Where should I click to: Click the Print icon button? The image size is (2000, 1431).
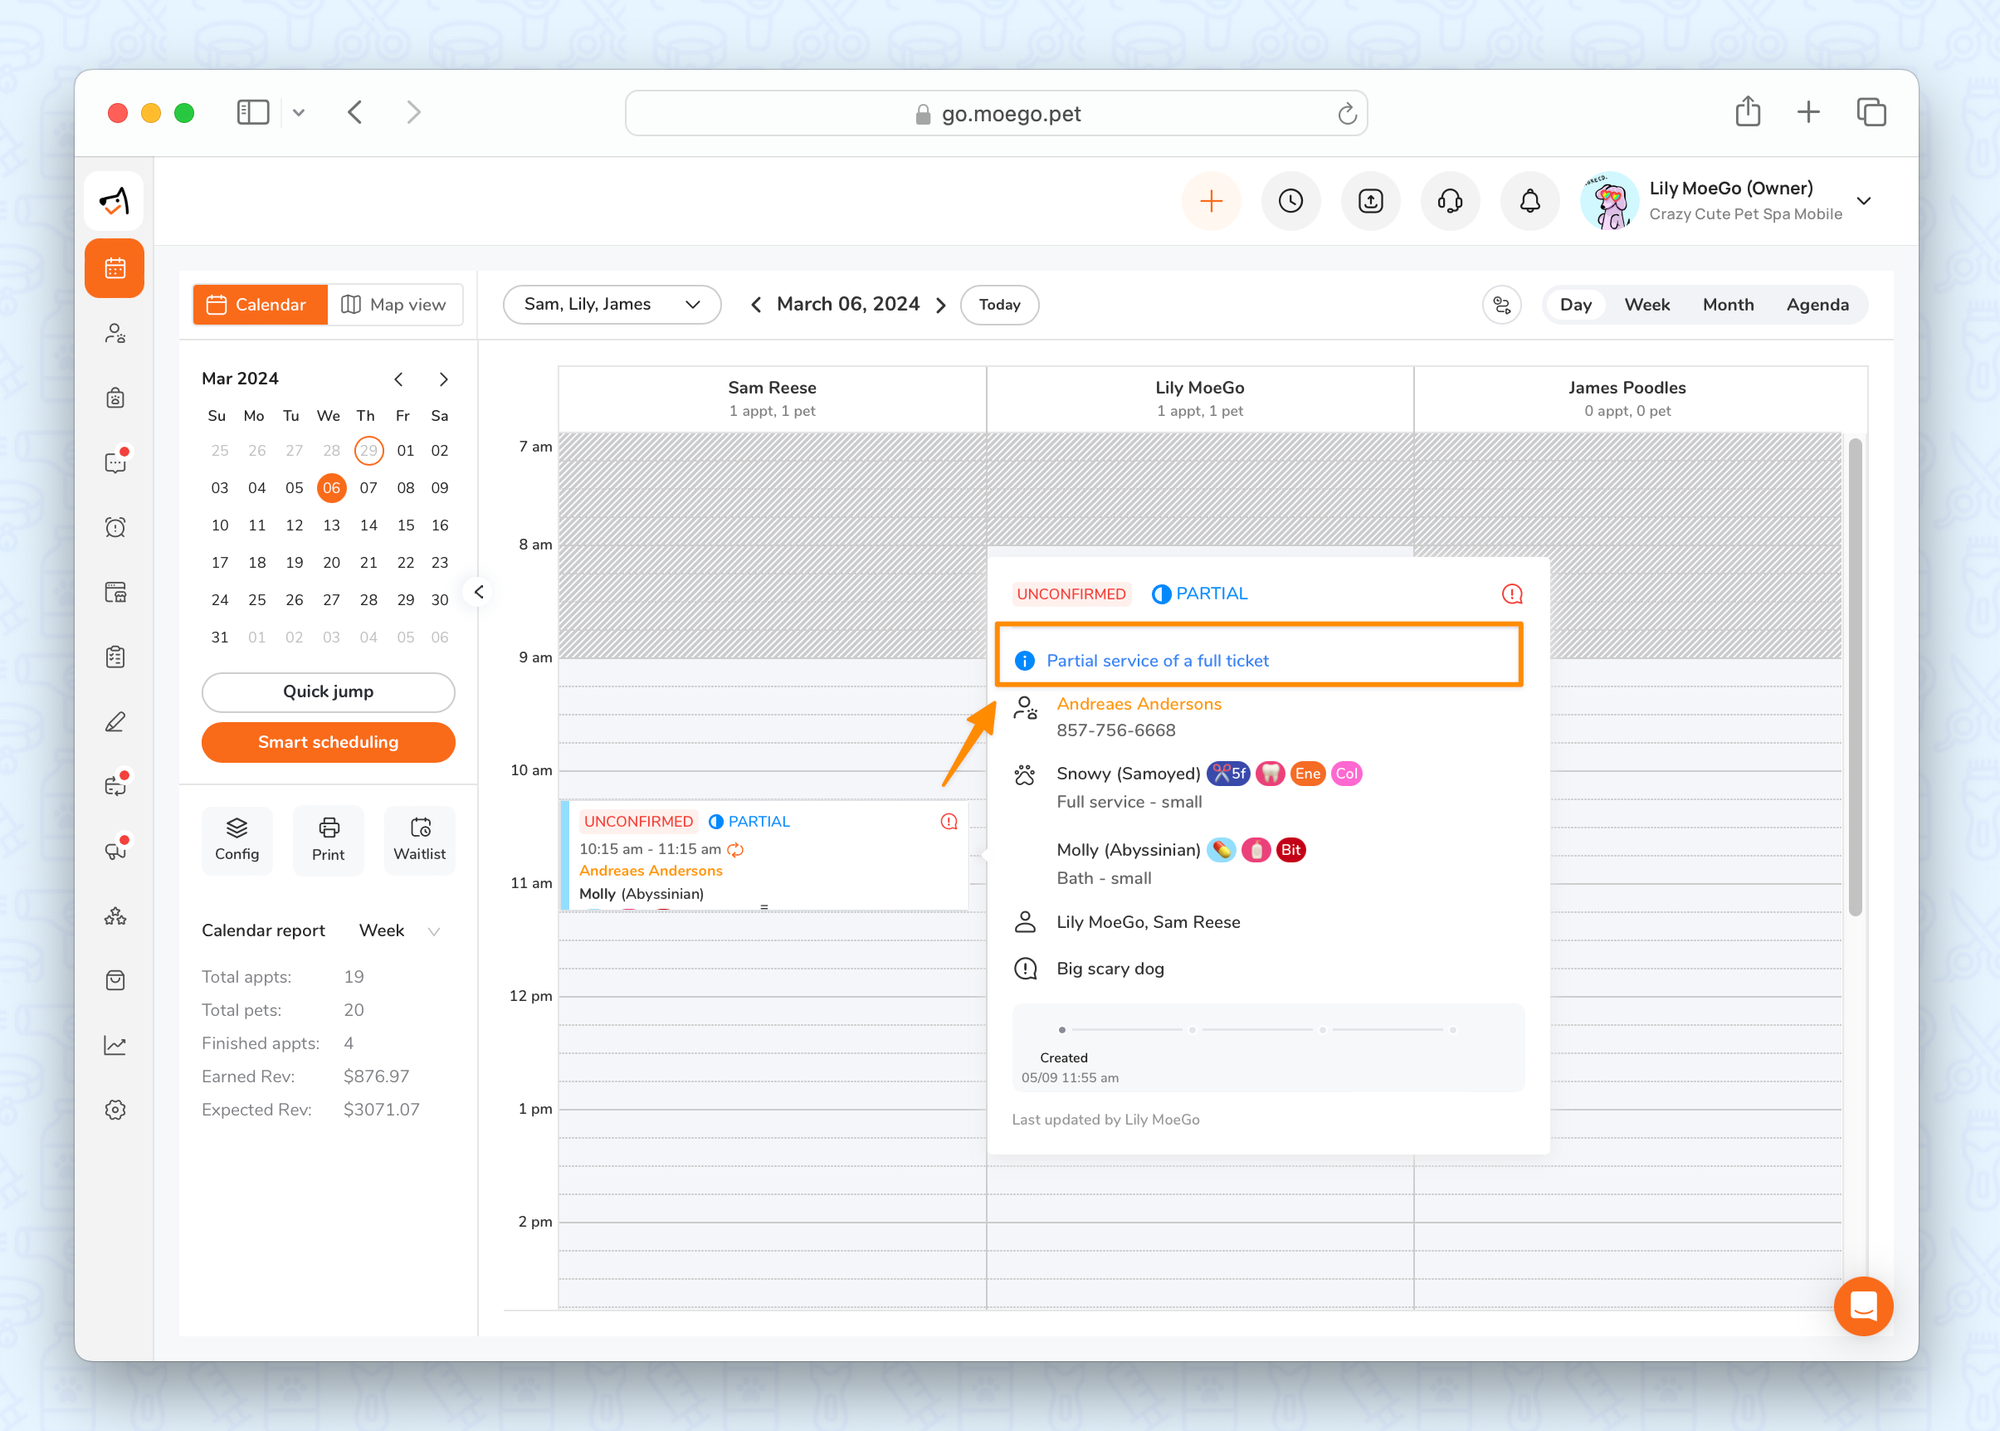click(x=328, y=839)
